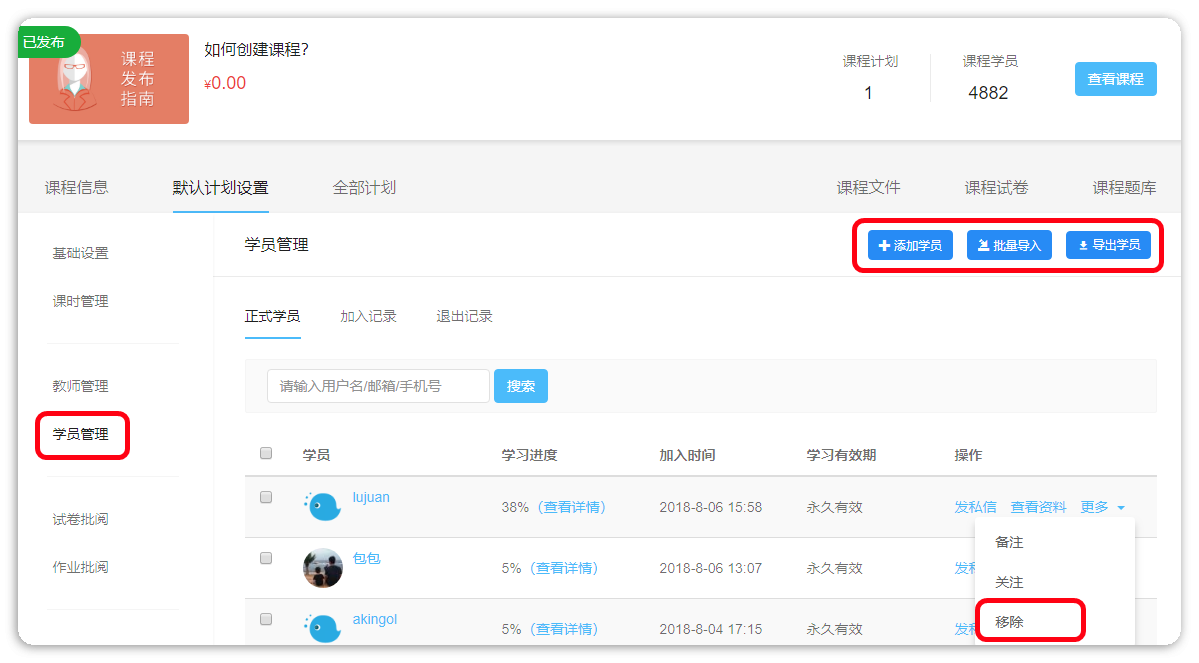Click the 批量导入 import button
The width and height of the screenshot is (1199, 663).
1009,245
